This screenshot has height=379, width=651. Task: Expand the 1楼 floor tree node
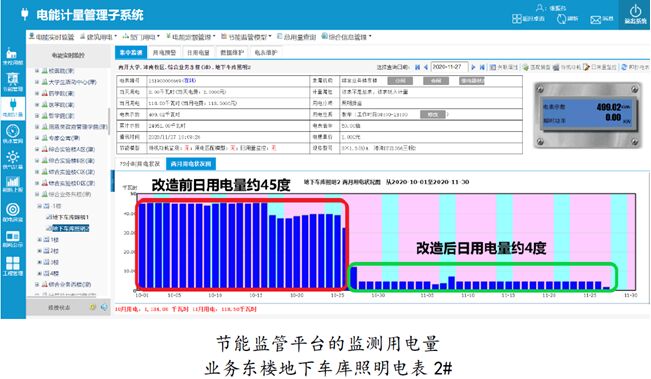(x=40, y=240)
